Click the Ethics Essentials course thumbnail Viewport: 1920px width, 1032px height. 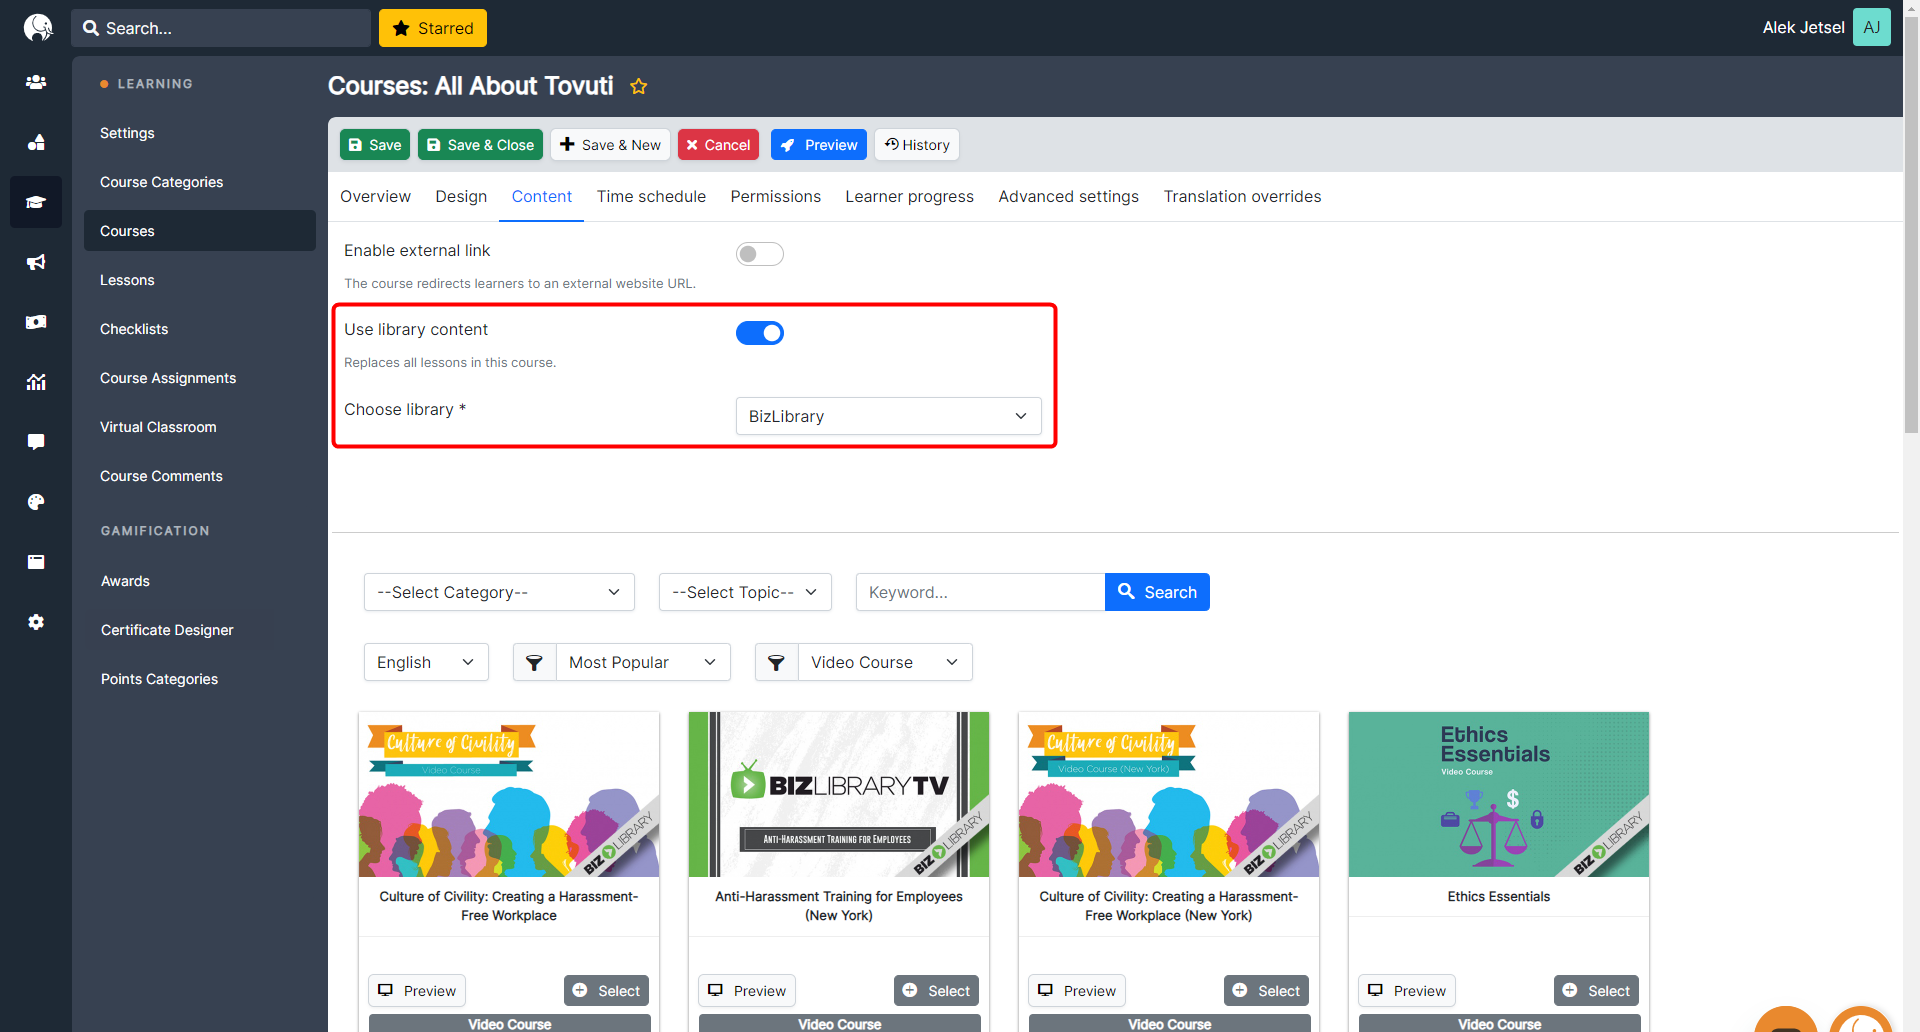(1498, 794)
